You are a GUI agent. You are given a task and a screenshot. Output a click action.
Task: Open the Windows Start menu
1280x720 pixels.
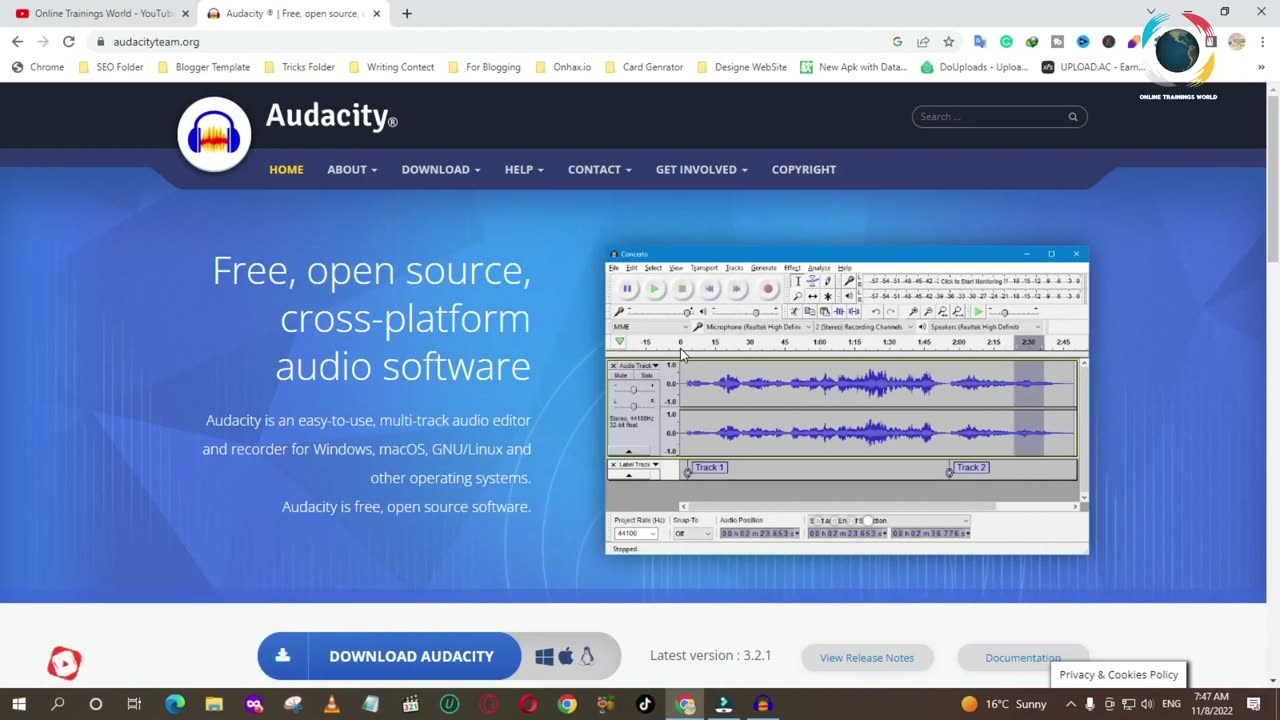tap(18, 704)
